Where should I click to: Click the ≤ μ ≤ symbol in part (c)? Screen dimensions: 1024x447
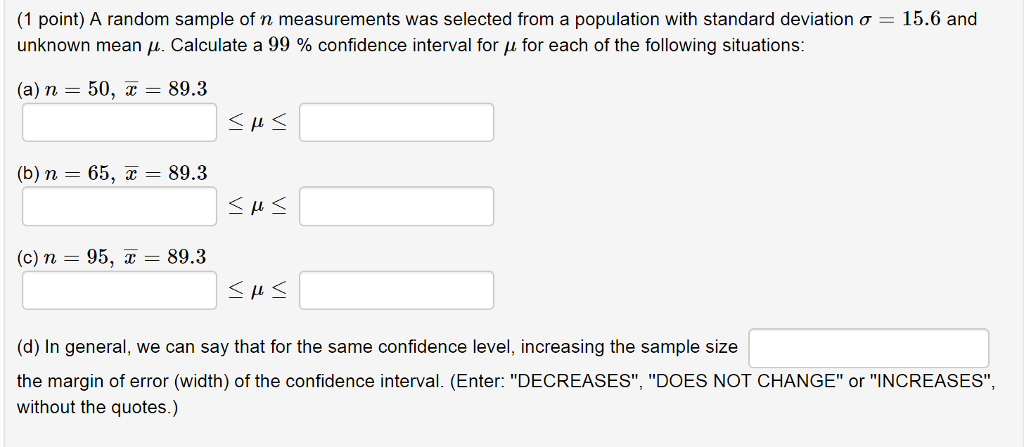click(257, 291)
